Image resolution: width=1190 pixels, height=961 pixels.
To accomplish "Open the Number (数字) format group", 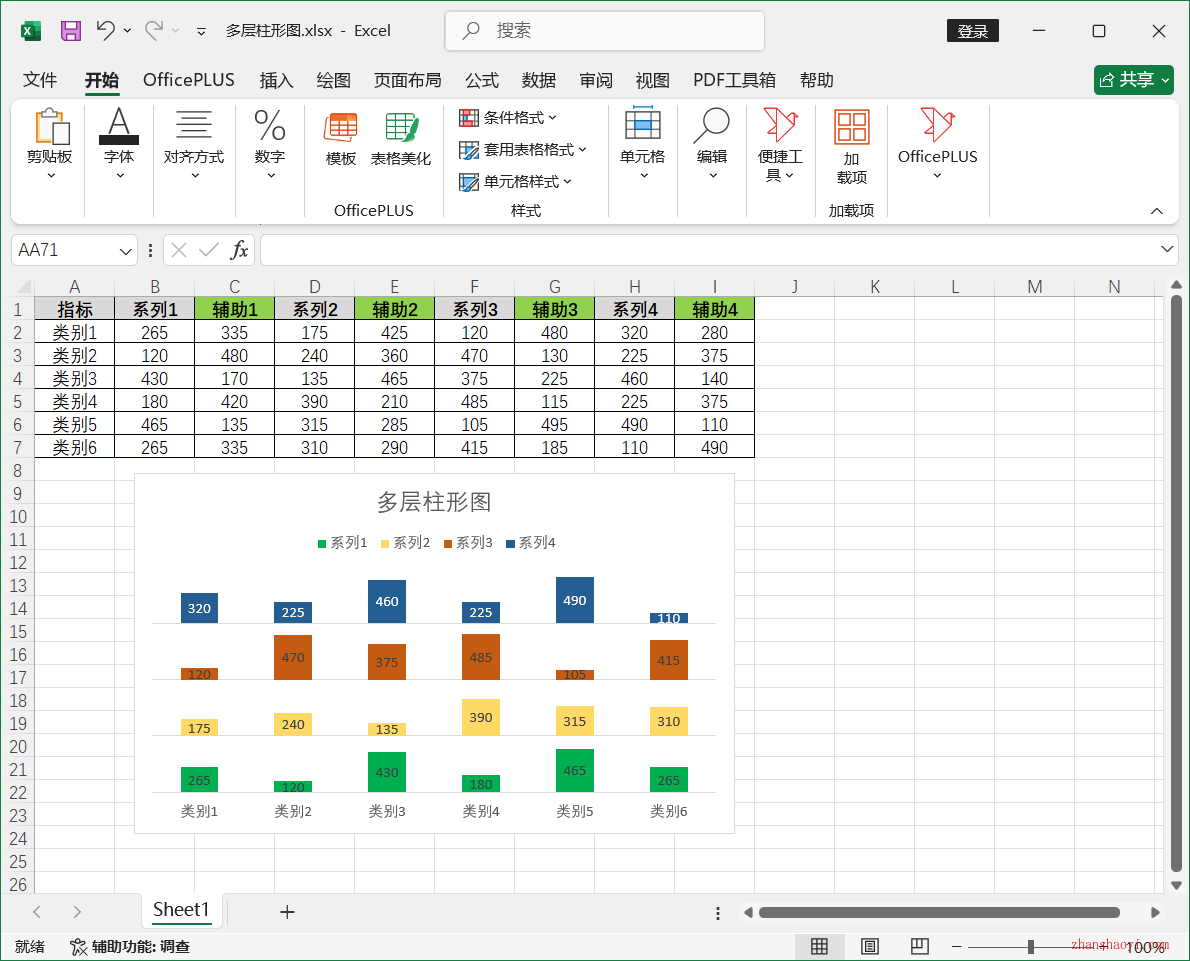I will click(x=269, y=145).
